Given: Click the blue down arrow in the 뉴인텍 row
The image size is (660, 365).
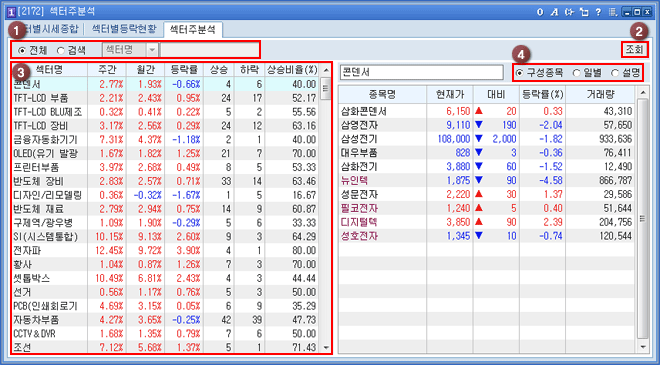Looking at the screenshot, I should click(x=479, y=181).
